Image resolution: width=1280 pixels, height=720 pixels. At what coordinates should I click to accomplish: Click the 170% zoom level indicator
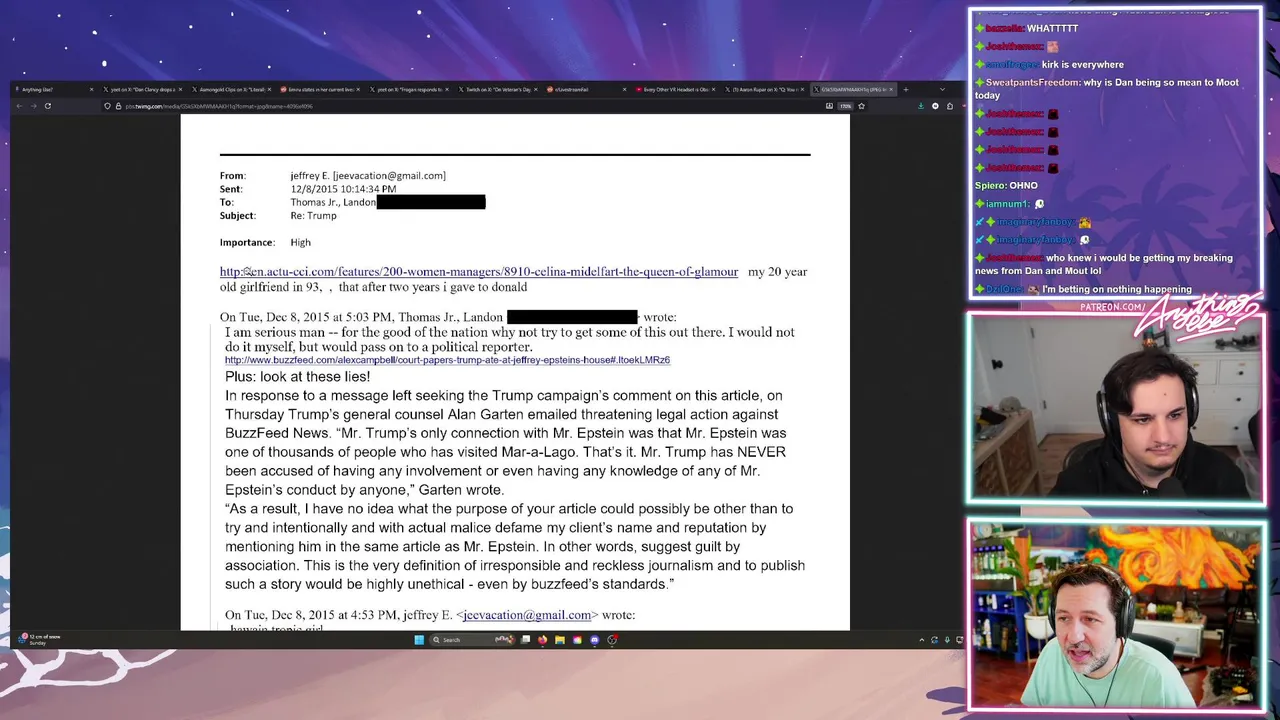[x=845, y=106]
